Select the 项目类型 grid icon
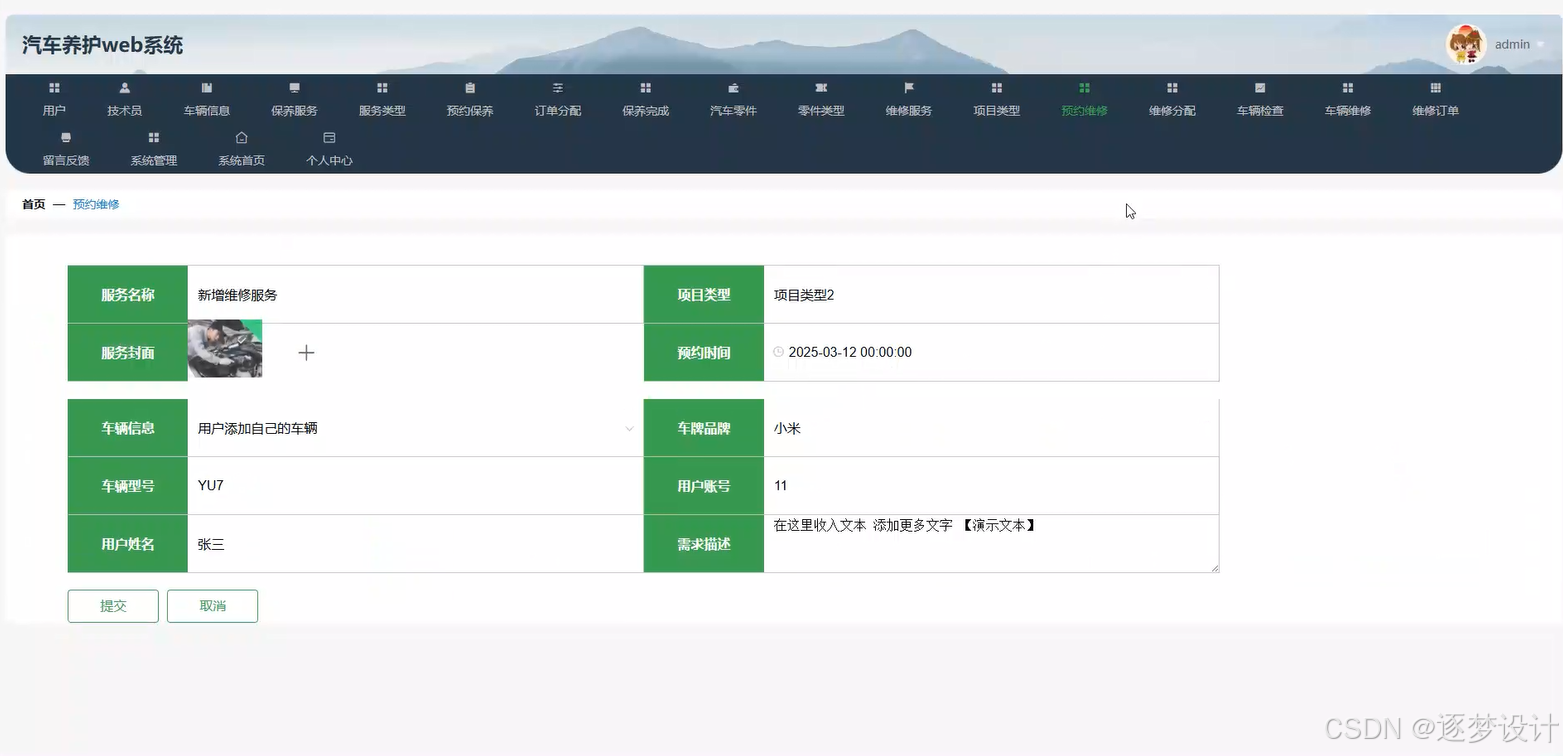The image size is (1563, 756). tap(997, 88)
